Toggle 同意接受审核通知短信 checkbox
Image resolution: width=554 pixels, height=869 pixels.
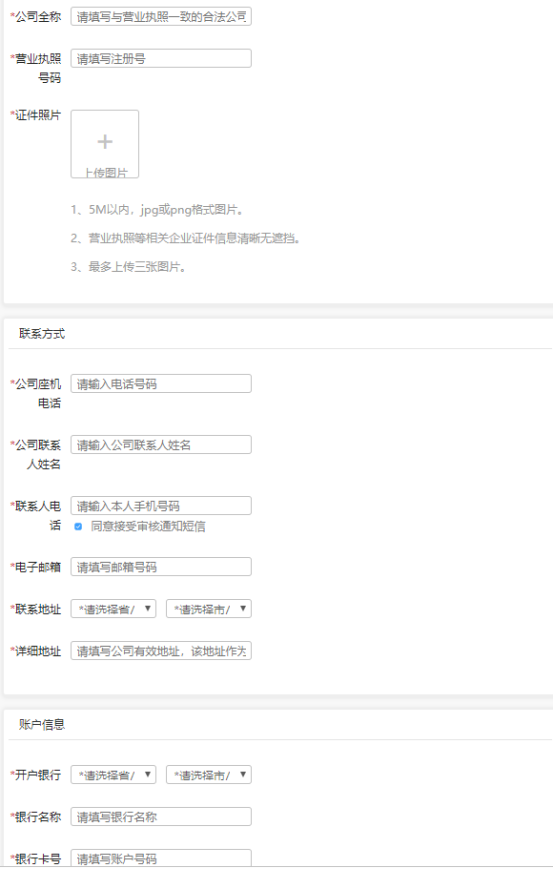[x=78, y=526]
